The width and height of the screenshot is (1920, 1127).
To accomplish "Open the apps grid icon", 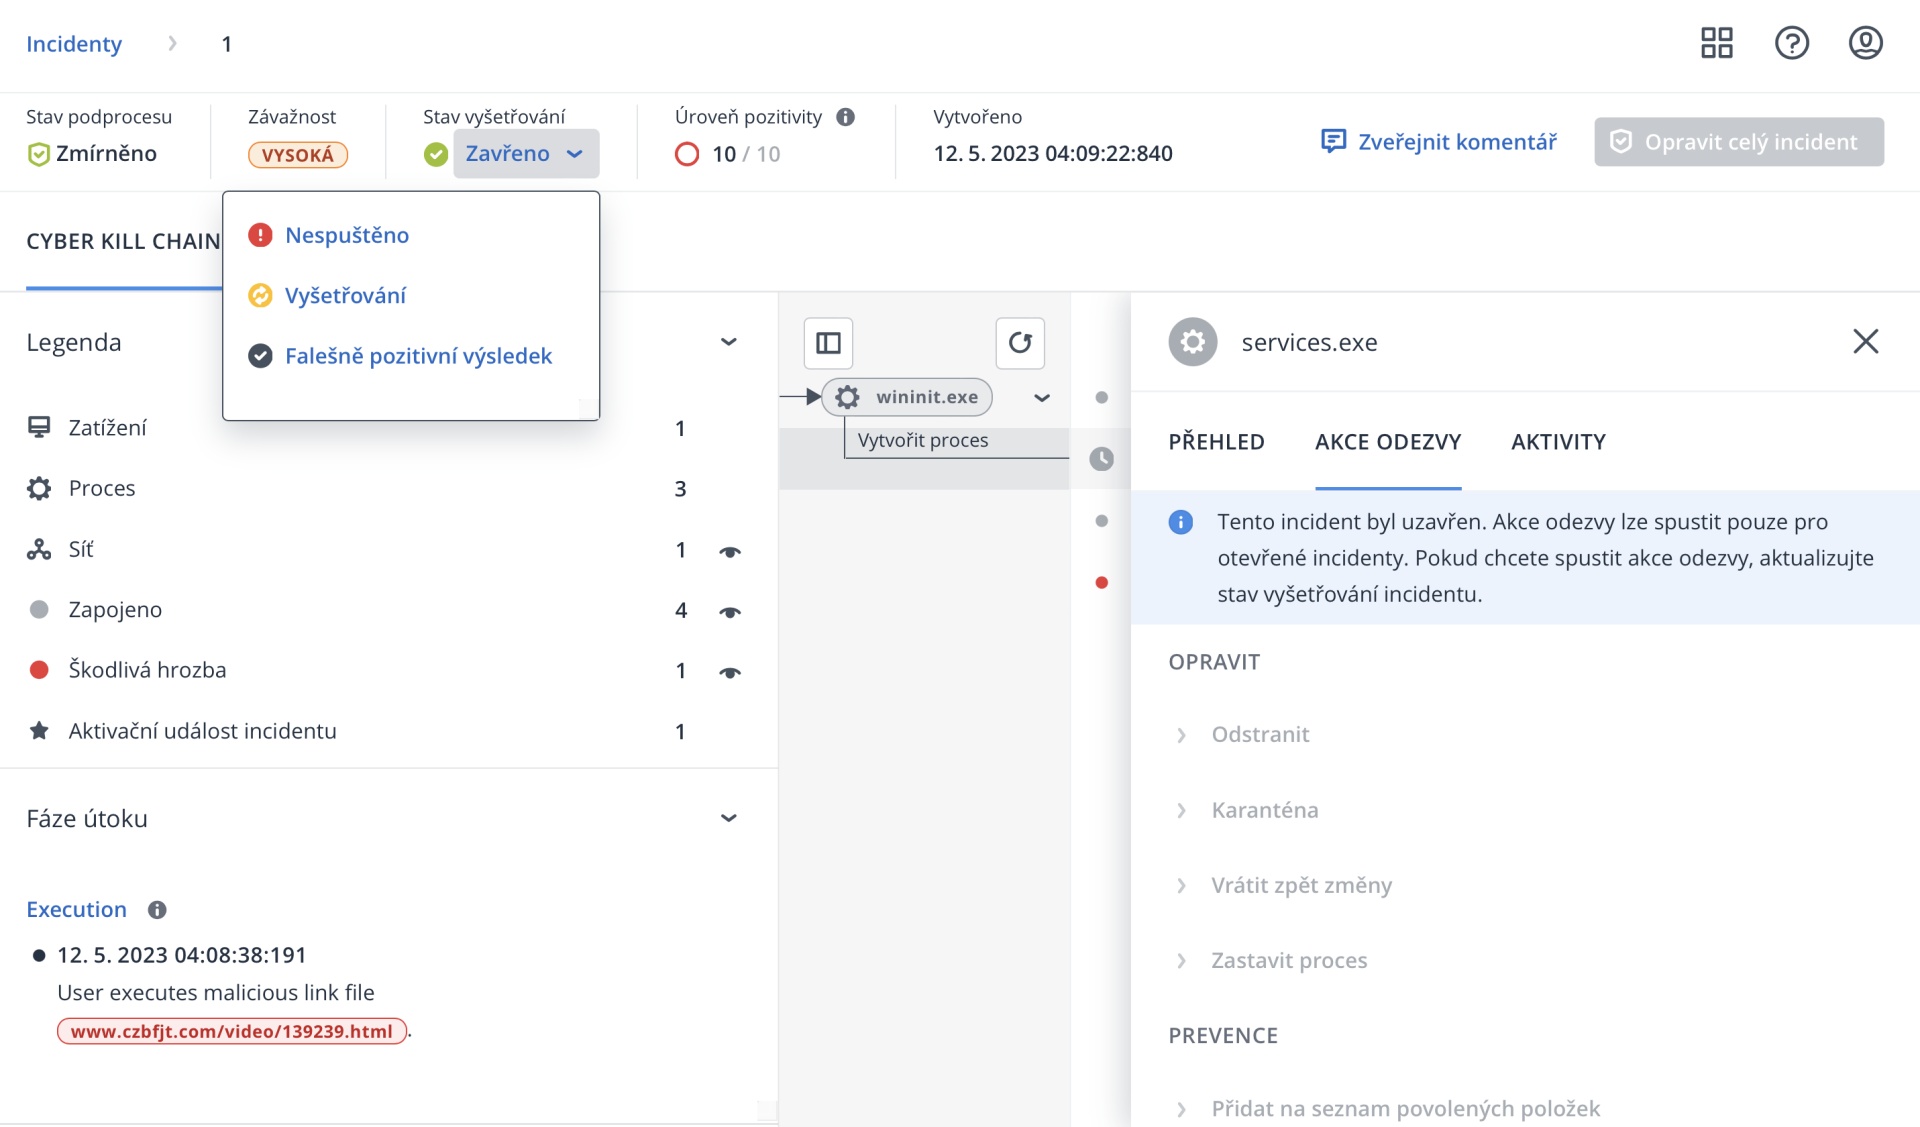I will pos(1717,43).
